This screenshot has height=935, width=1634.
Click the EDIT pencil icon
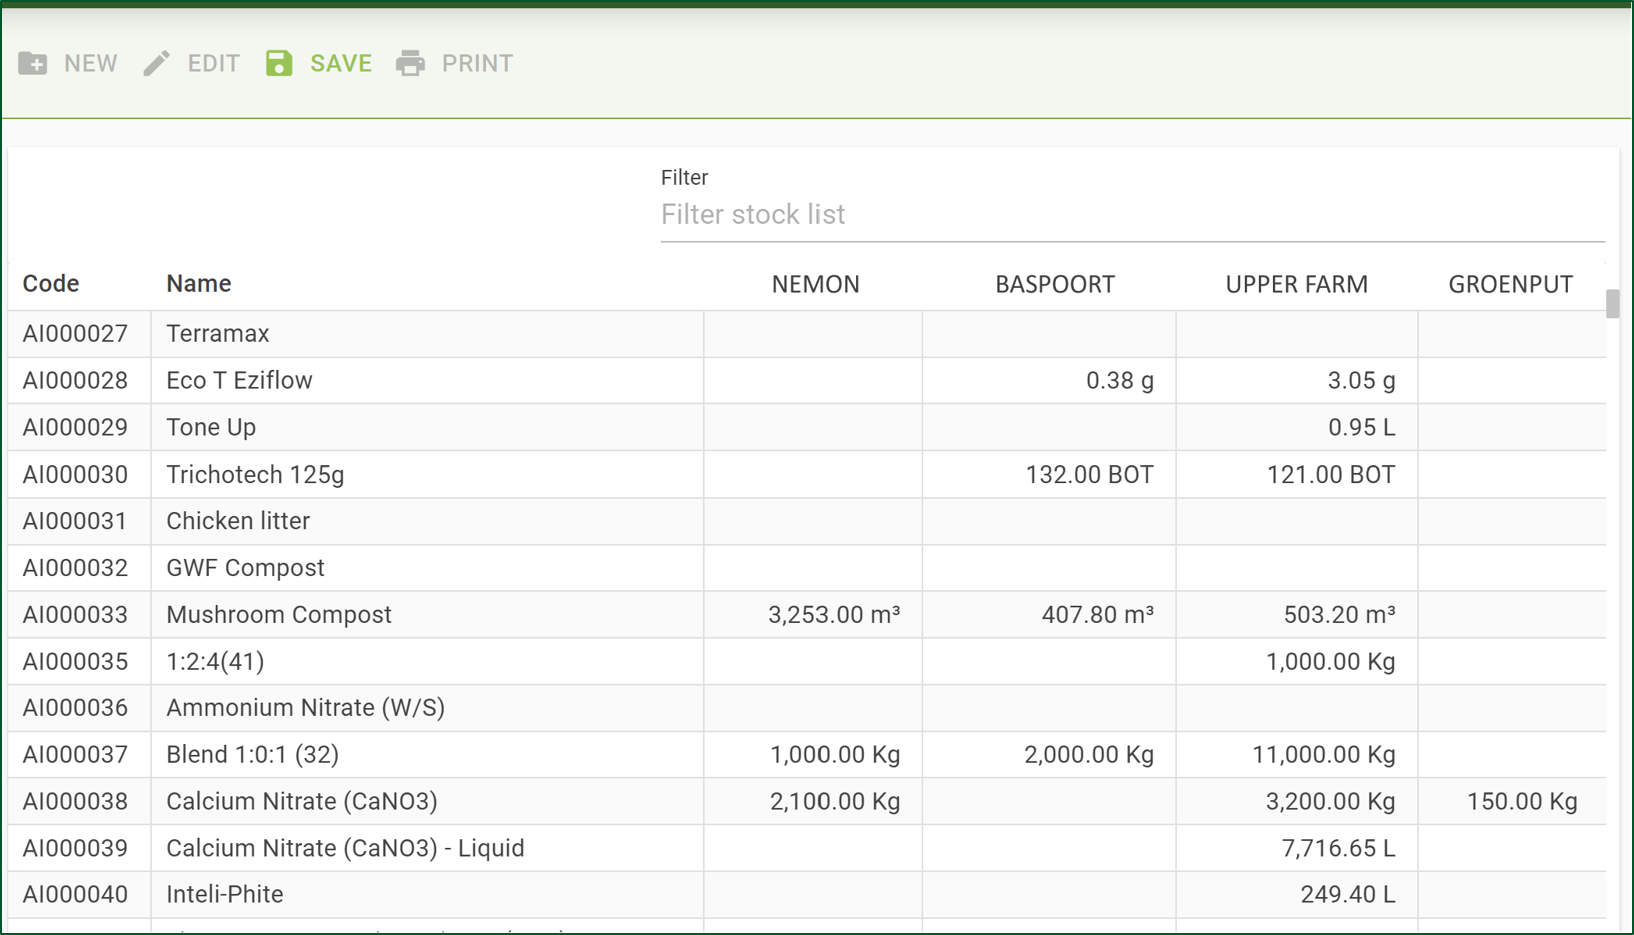point(157,63)
